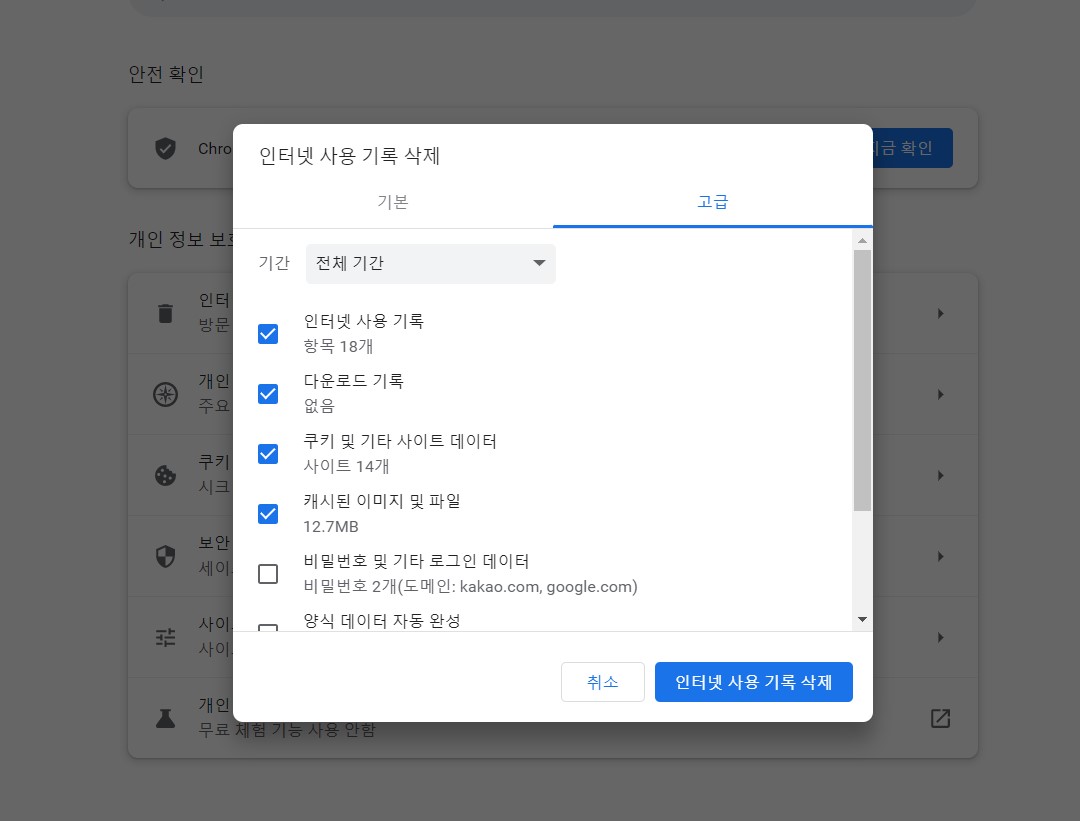
Task: Click the Chrome safety check shield icon
Action: (165, 148)
